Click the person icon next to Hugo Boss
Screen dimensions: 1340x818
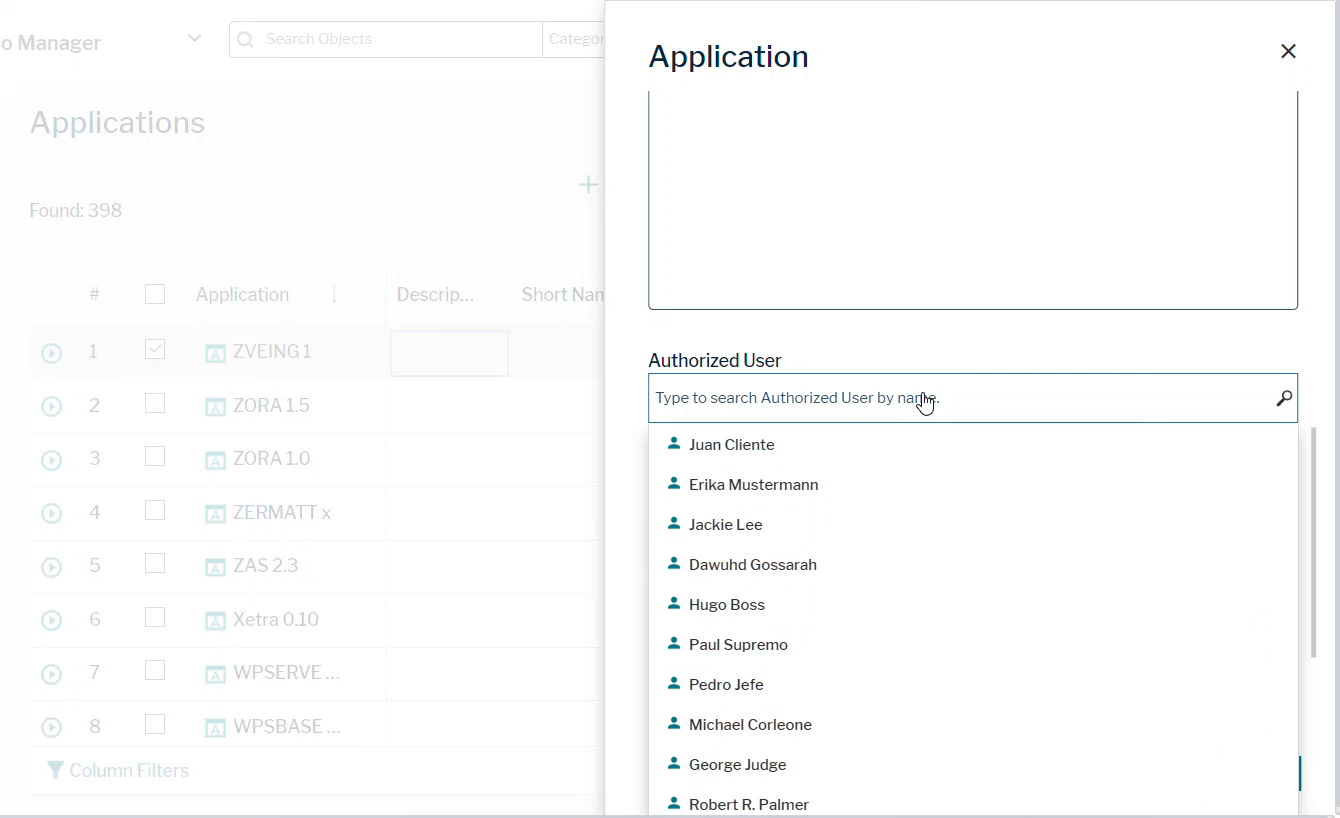pos(672,603)
